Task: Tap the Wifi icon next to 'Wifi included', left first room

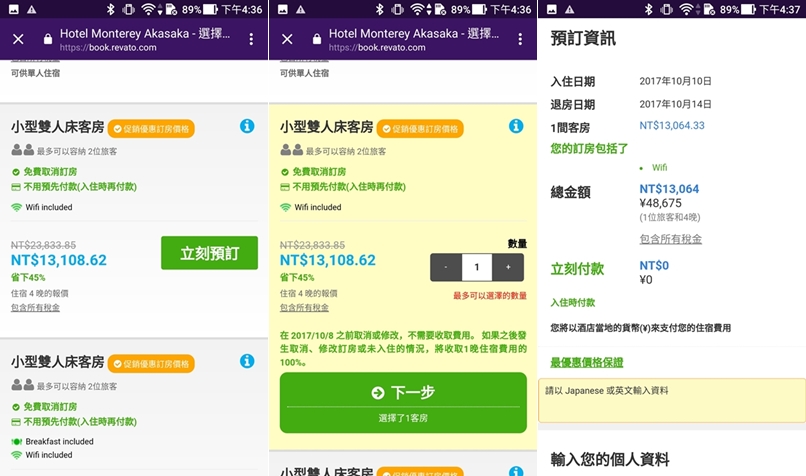Action: 16,207
